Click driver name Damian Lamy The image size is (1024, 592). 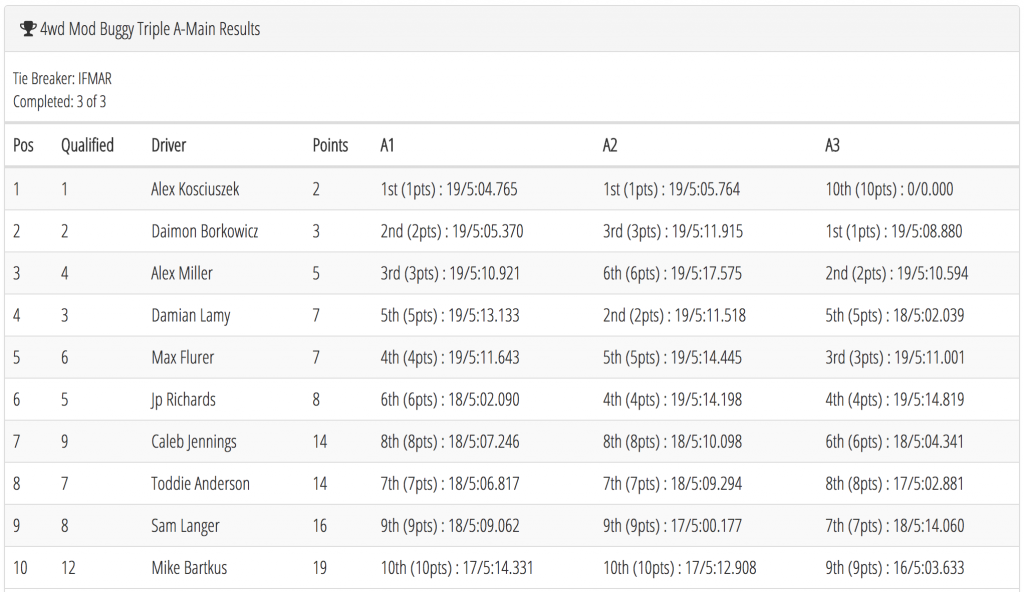click(x=191, y=316)
